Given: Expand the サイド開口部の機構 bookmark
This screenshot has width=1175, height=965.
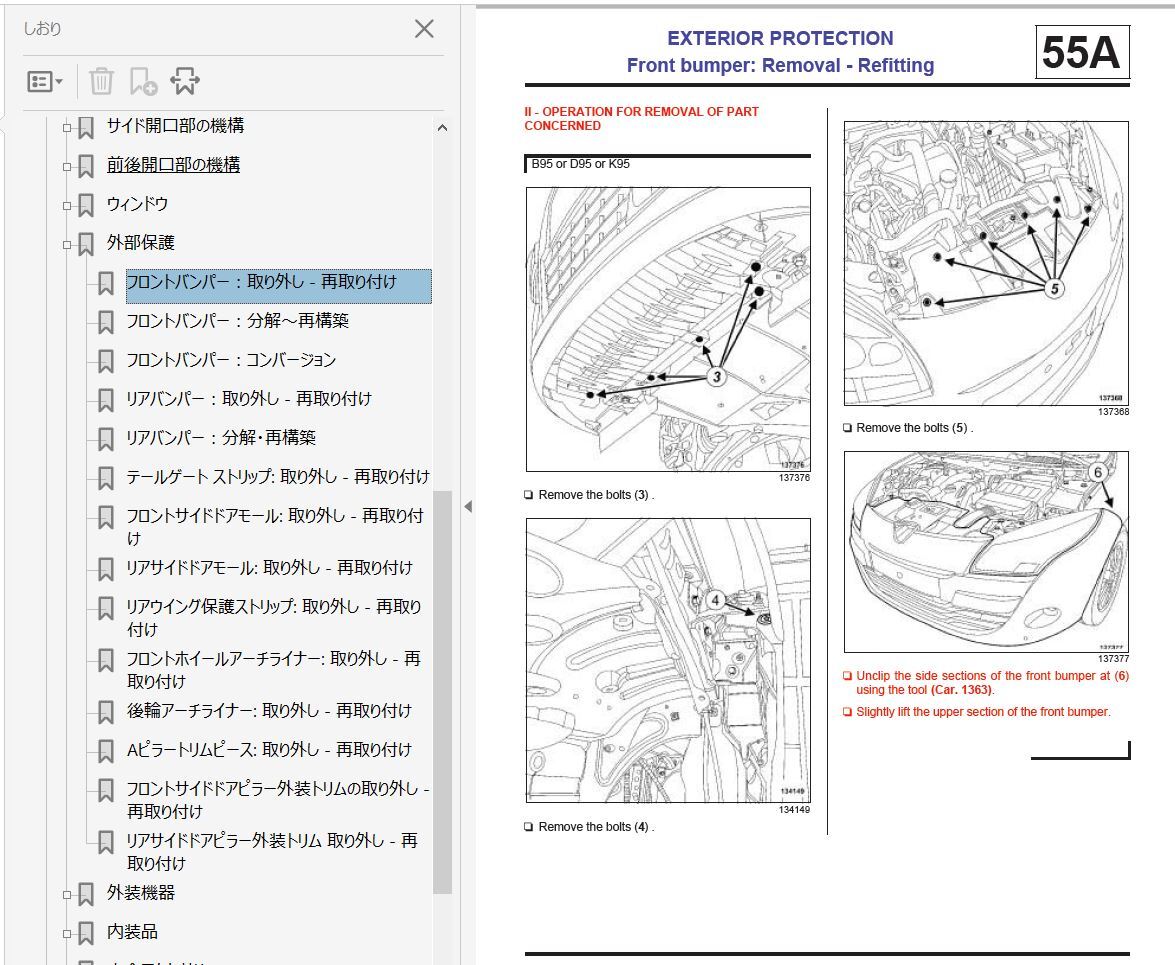Looking at the screenshot, I should click(x=68, y=127).
